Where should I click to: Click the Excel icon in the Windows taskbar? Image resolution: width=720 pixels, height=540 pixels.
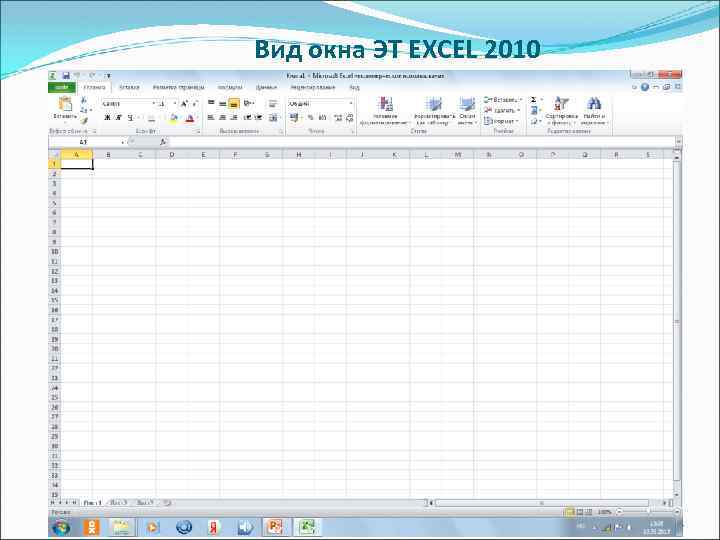click(307, 527)
